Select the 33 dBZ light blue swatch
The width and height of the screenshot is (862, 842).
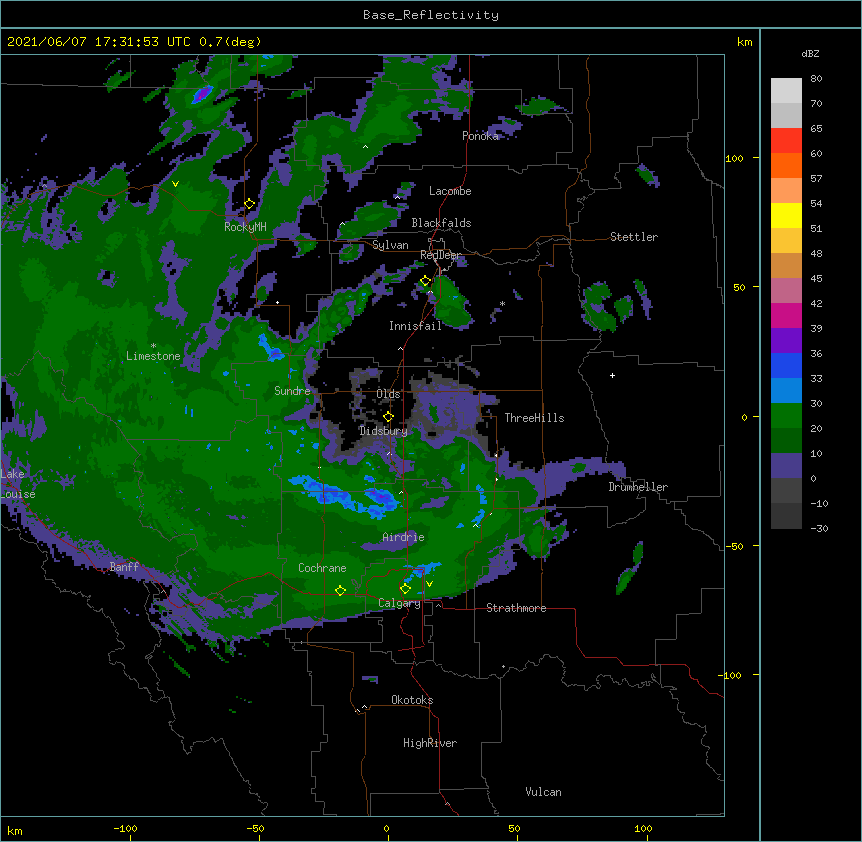786,391
